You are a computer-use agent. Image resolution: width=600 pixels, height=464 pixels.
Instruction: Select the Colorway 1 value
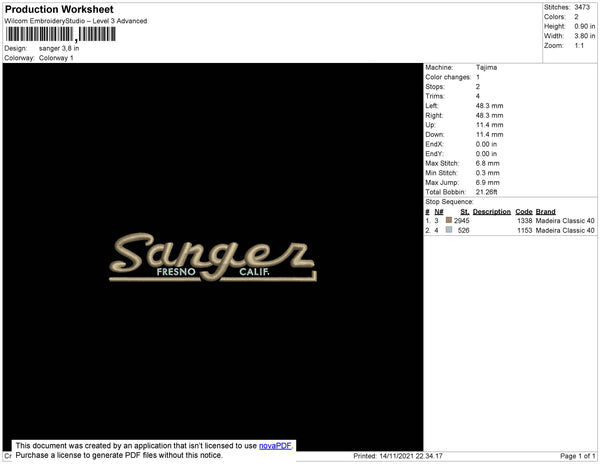56,58
